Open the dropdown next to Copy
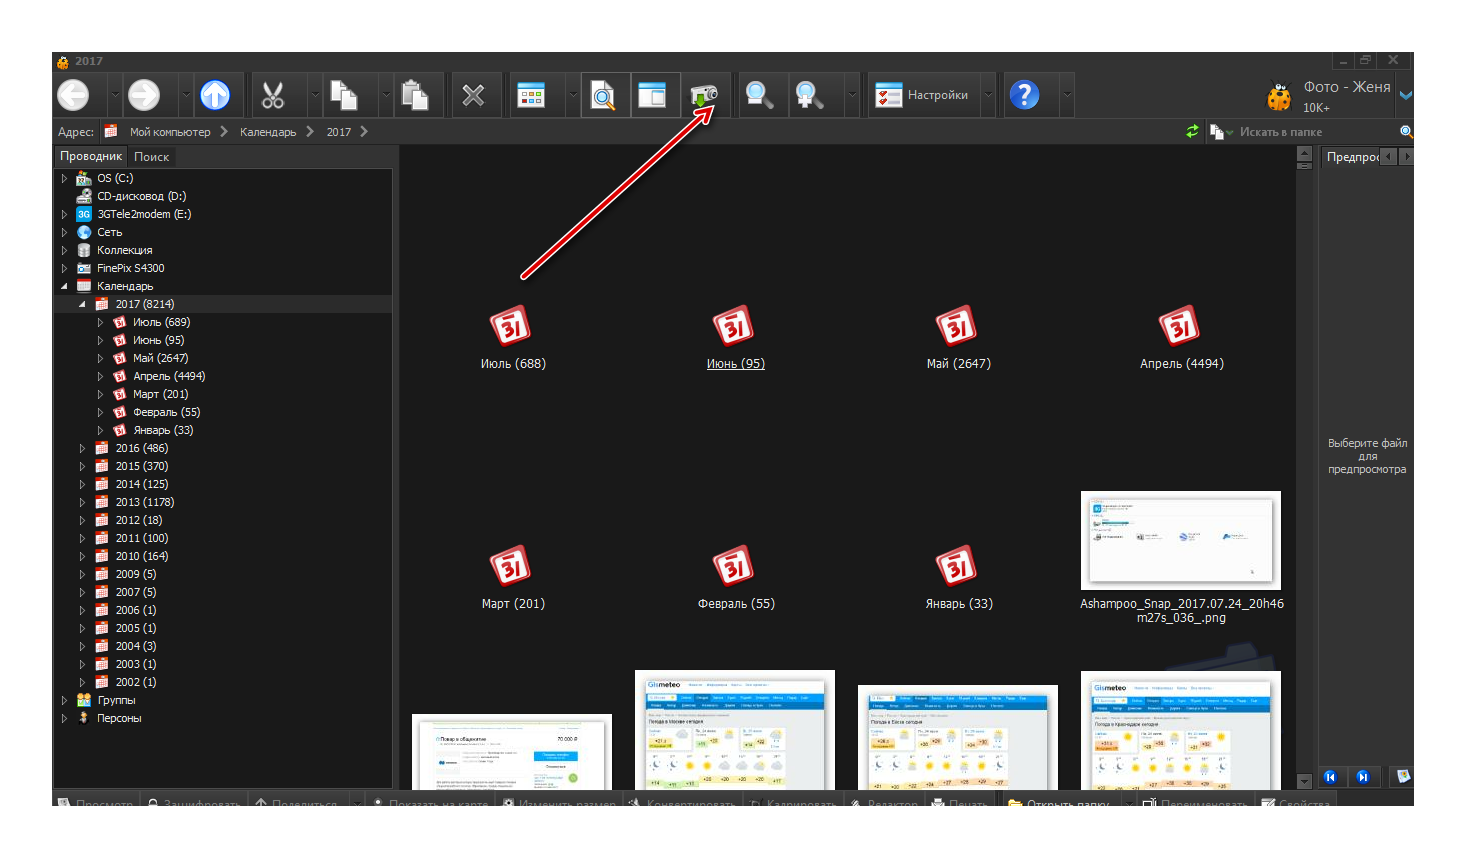Viewport: 1466px width, 858px height. tap(385, 95)
